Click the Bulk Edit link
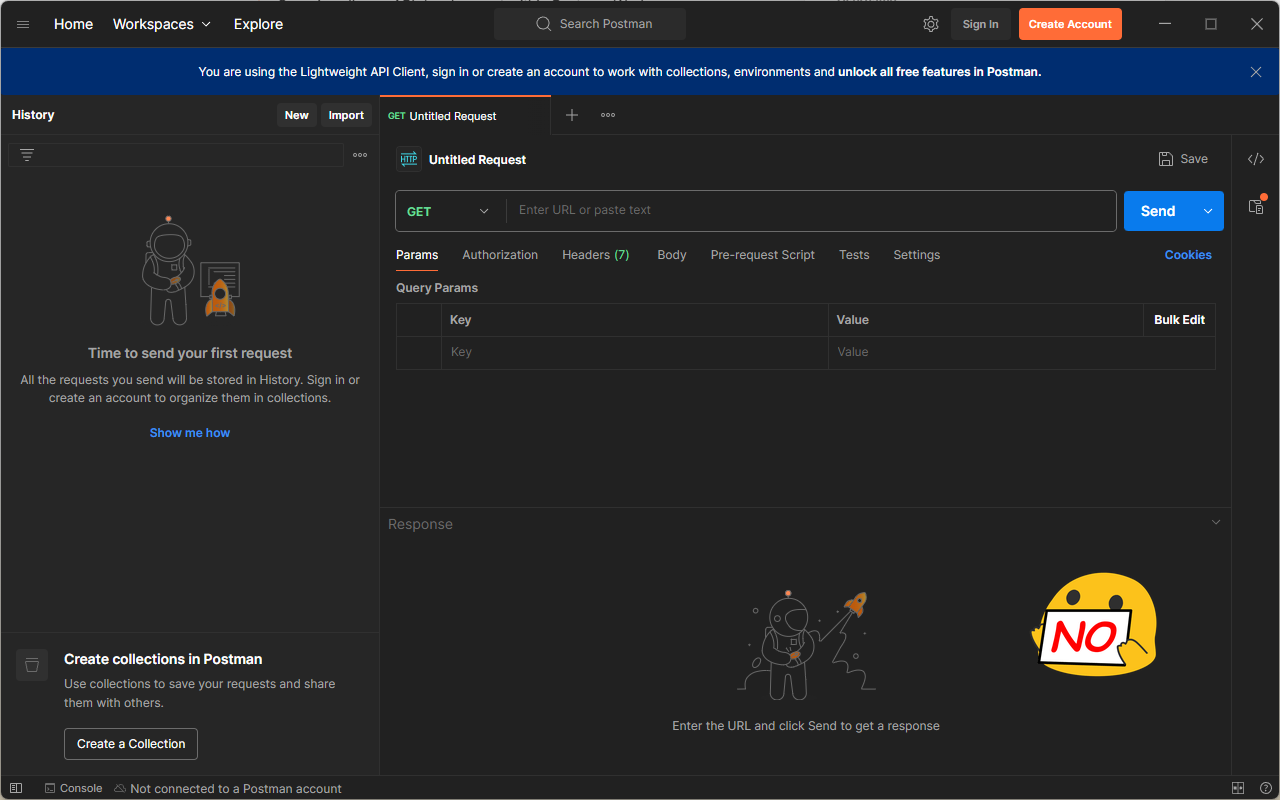The width and height of the screenshot is (1280, 800). point(1180,320)
